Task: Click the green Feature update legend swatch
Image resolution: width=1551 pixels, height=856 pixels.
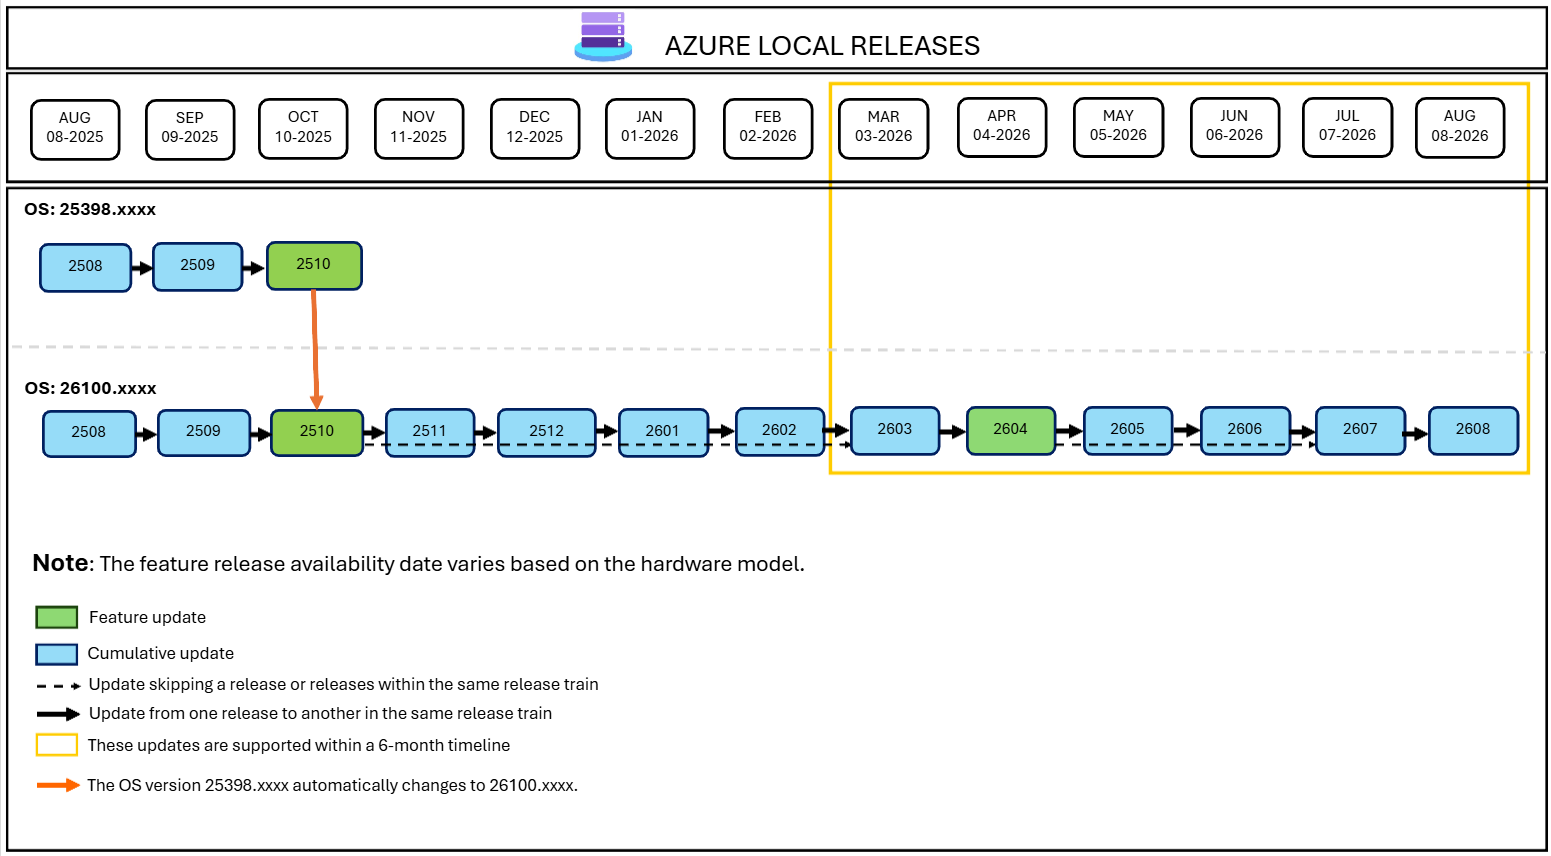Action: click(56, 617)
